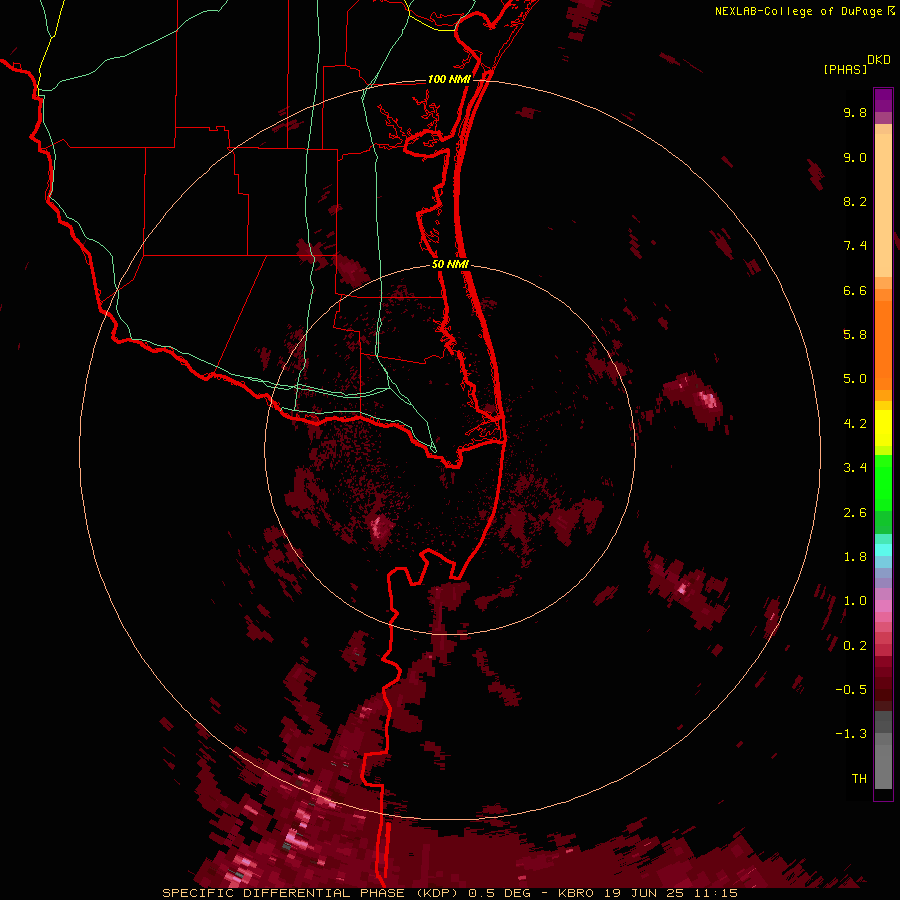Click the 2.6 value on the color scale
The height and width of the screenshot is (900, 900).
tap(855, 513)
